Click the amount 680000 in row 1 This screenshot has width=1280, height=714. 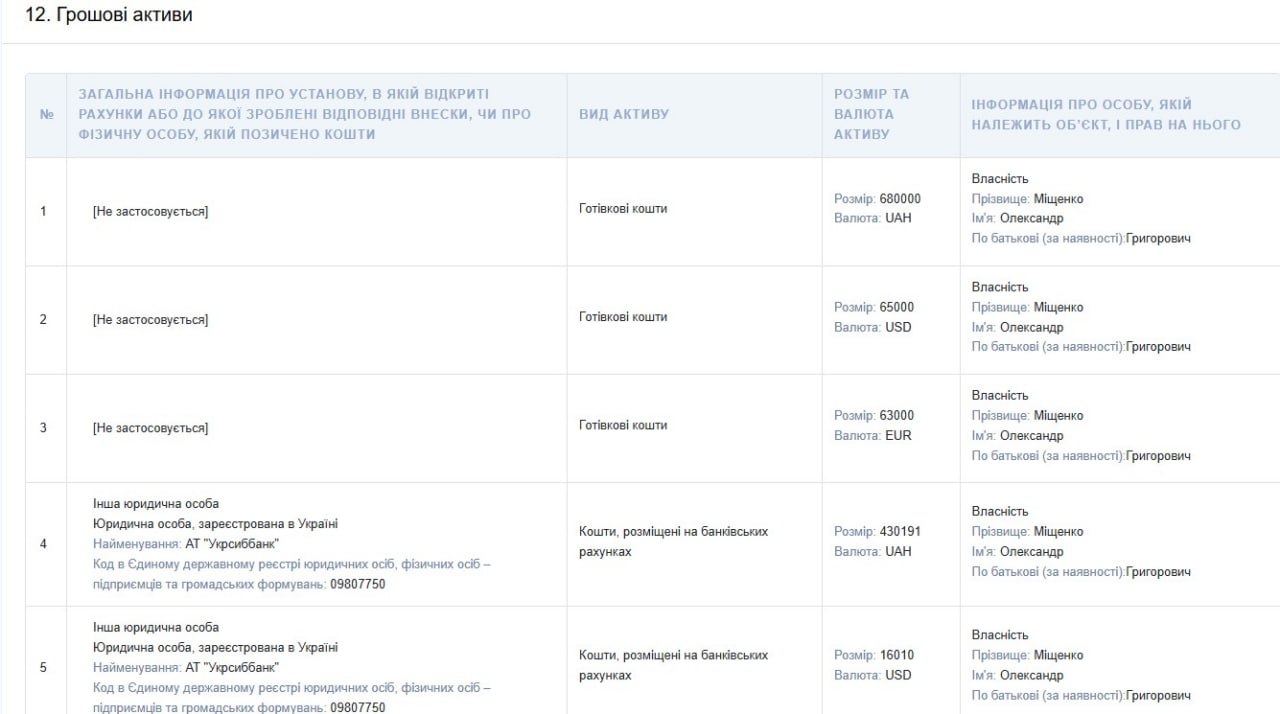coord(899,199)
